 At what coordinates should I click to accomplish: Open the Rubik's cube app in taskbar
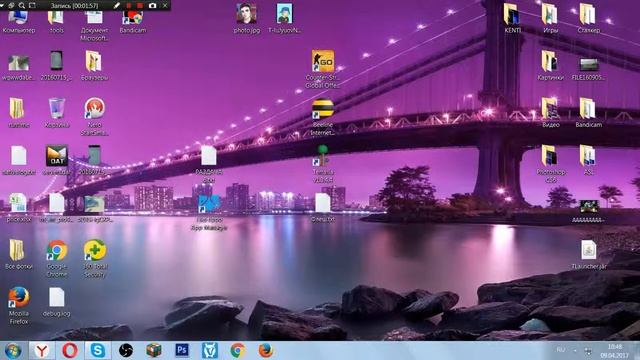(x=153, y=351)
